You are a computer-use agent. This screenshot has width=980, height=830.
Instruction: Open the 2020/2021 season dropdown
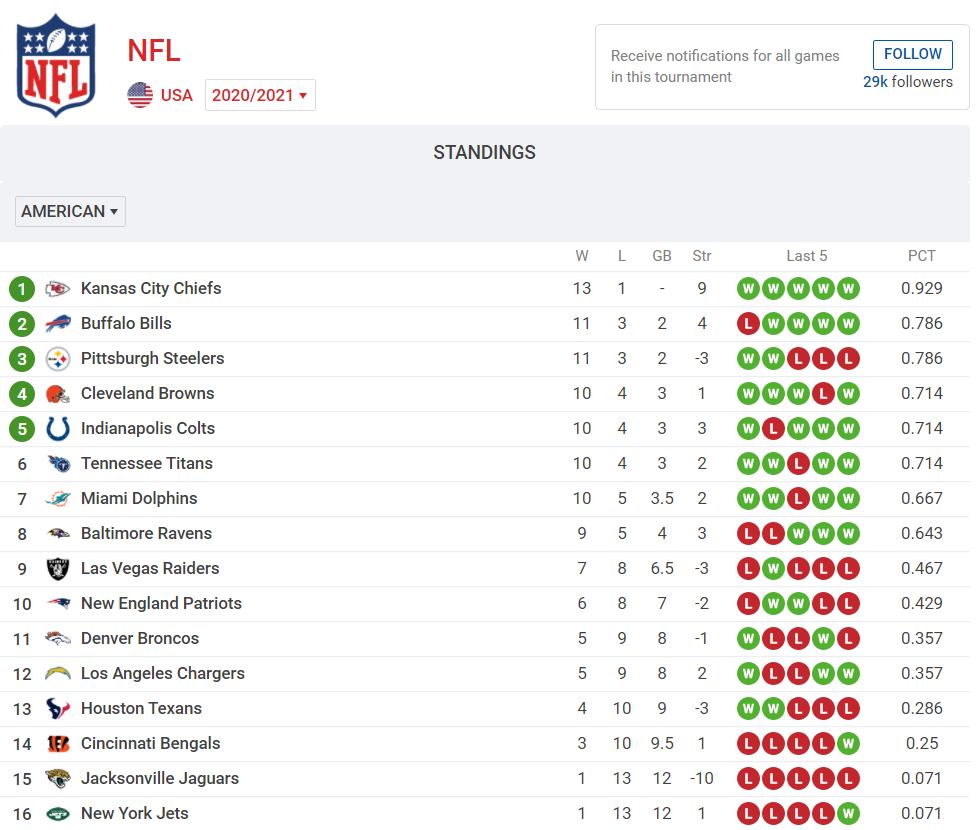point(260,95)
